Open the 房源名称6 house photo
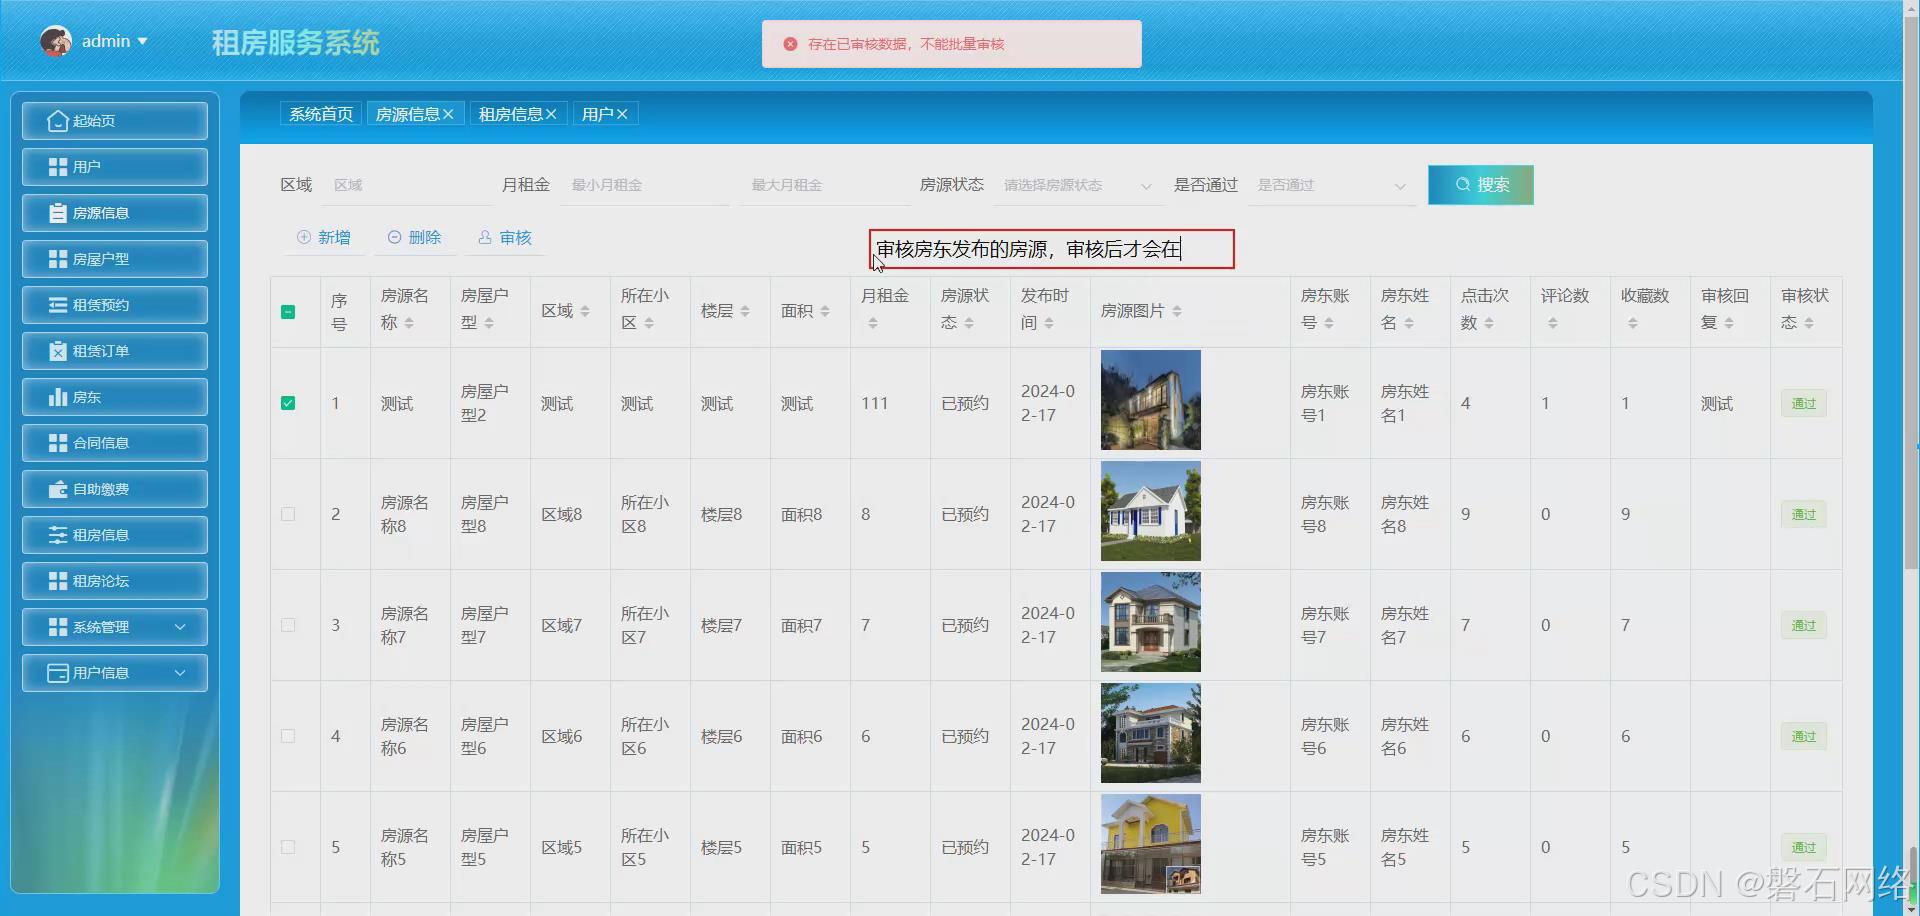The height and width of the screenshot is (916, 1920). point(1151,733)
